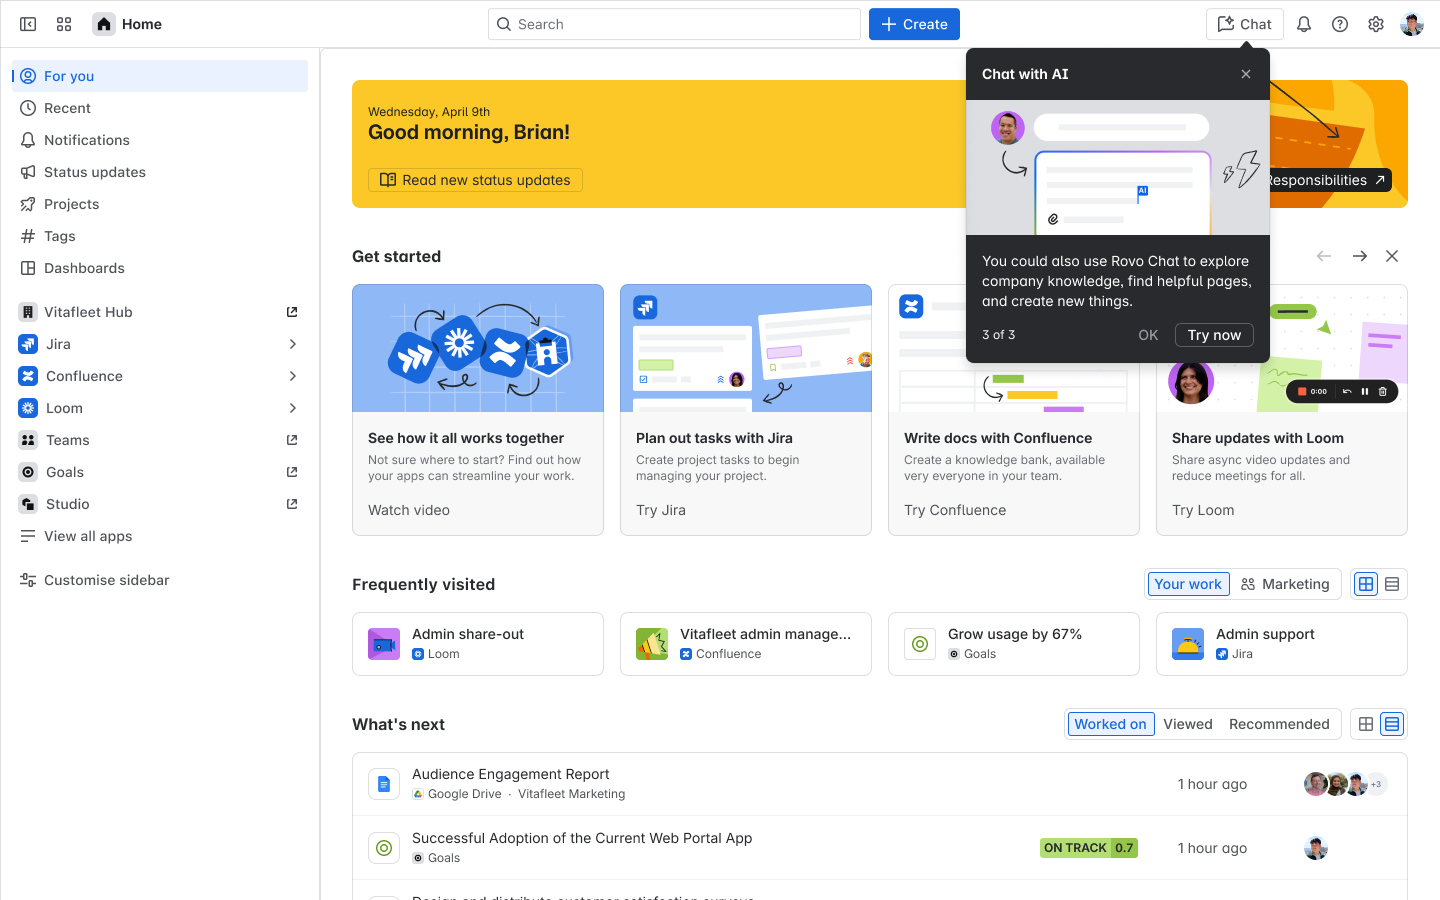
Task: Click the +3 collaborators badge
Action: [x=1377, y=784]
